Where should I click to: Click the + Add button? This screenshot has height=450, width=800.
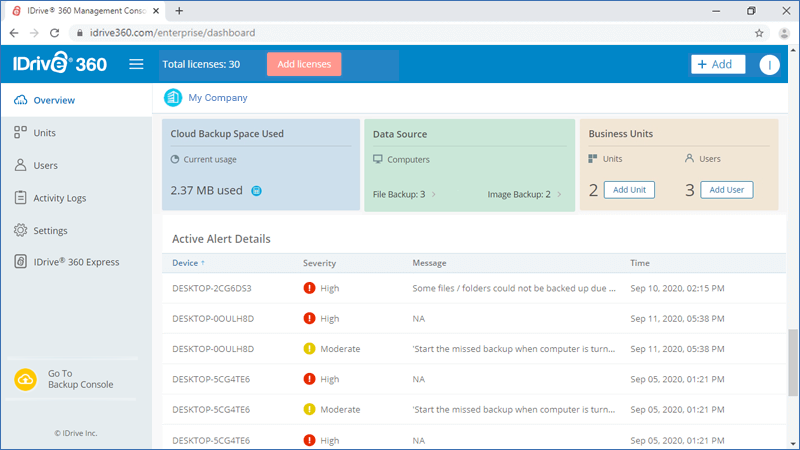coord(718,64)
